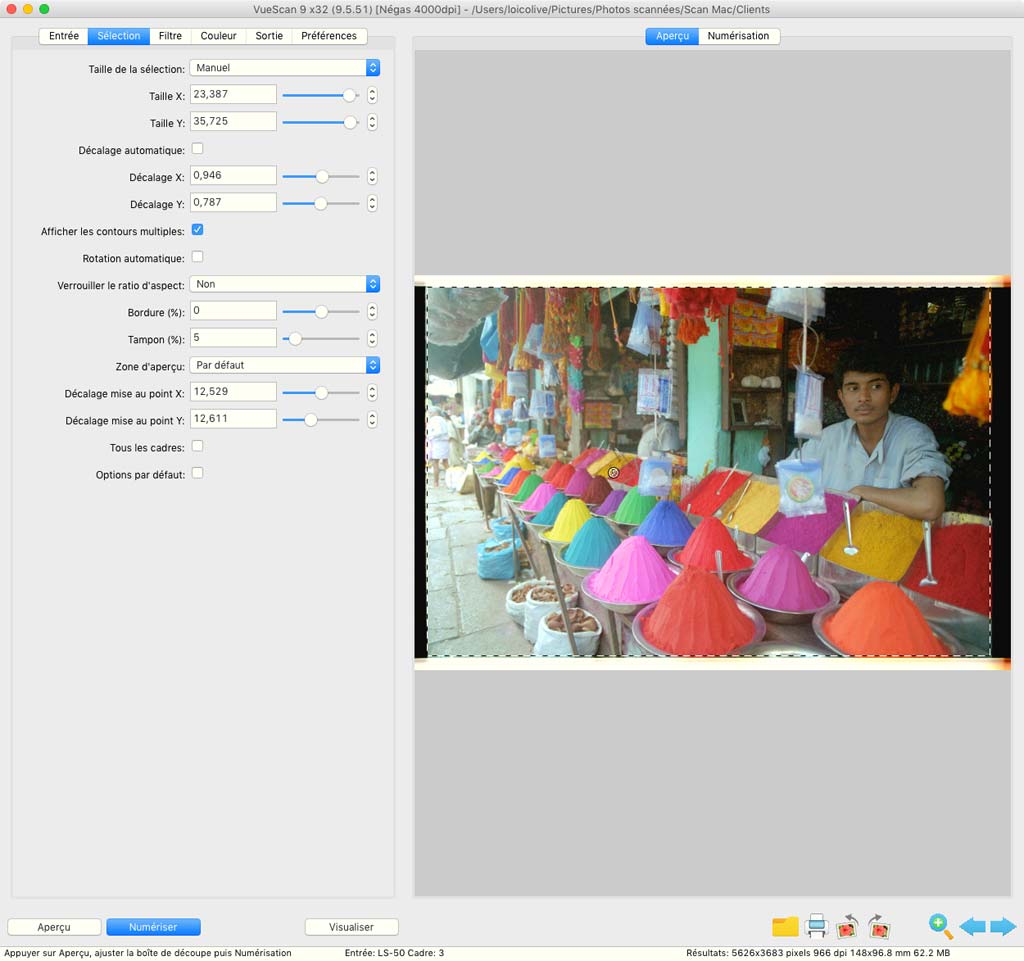1024x961 pixels.
Task: Open the Numérisation preview tab
Action: (738, 36)
